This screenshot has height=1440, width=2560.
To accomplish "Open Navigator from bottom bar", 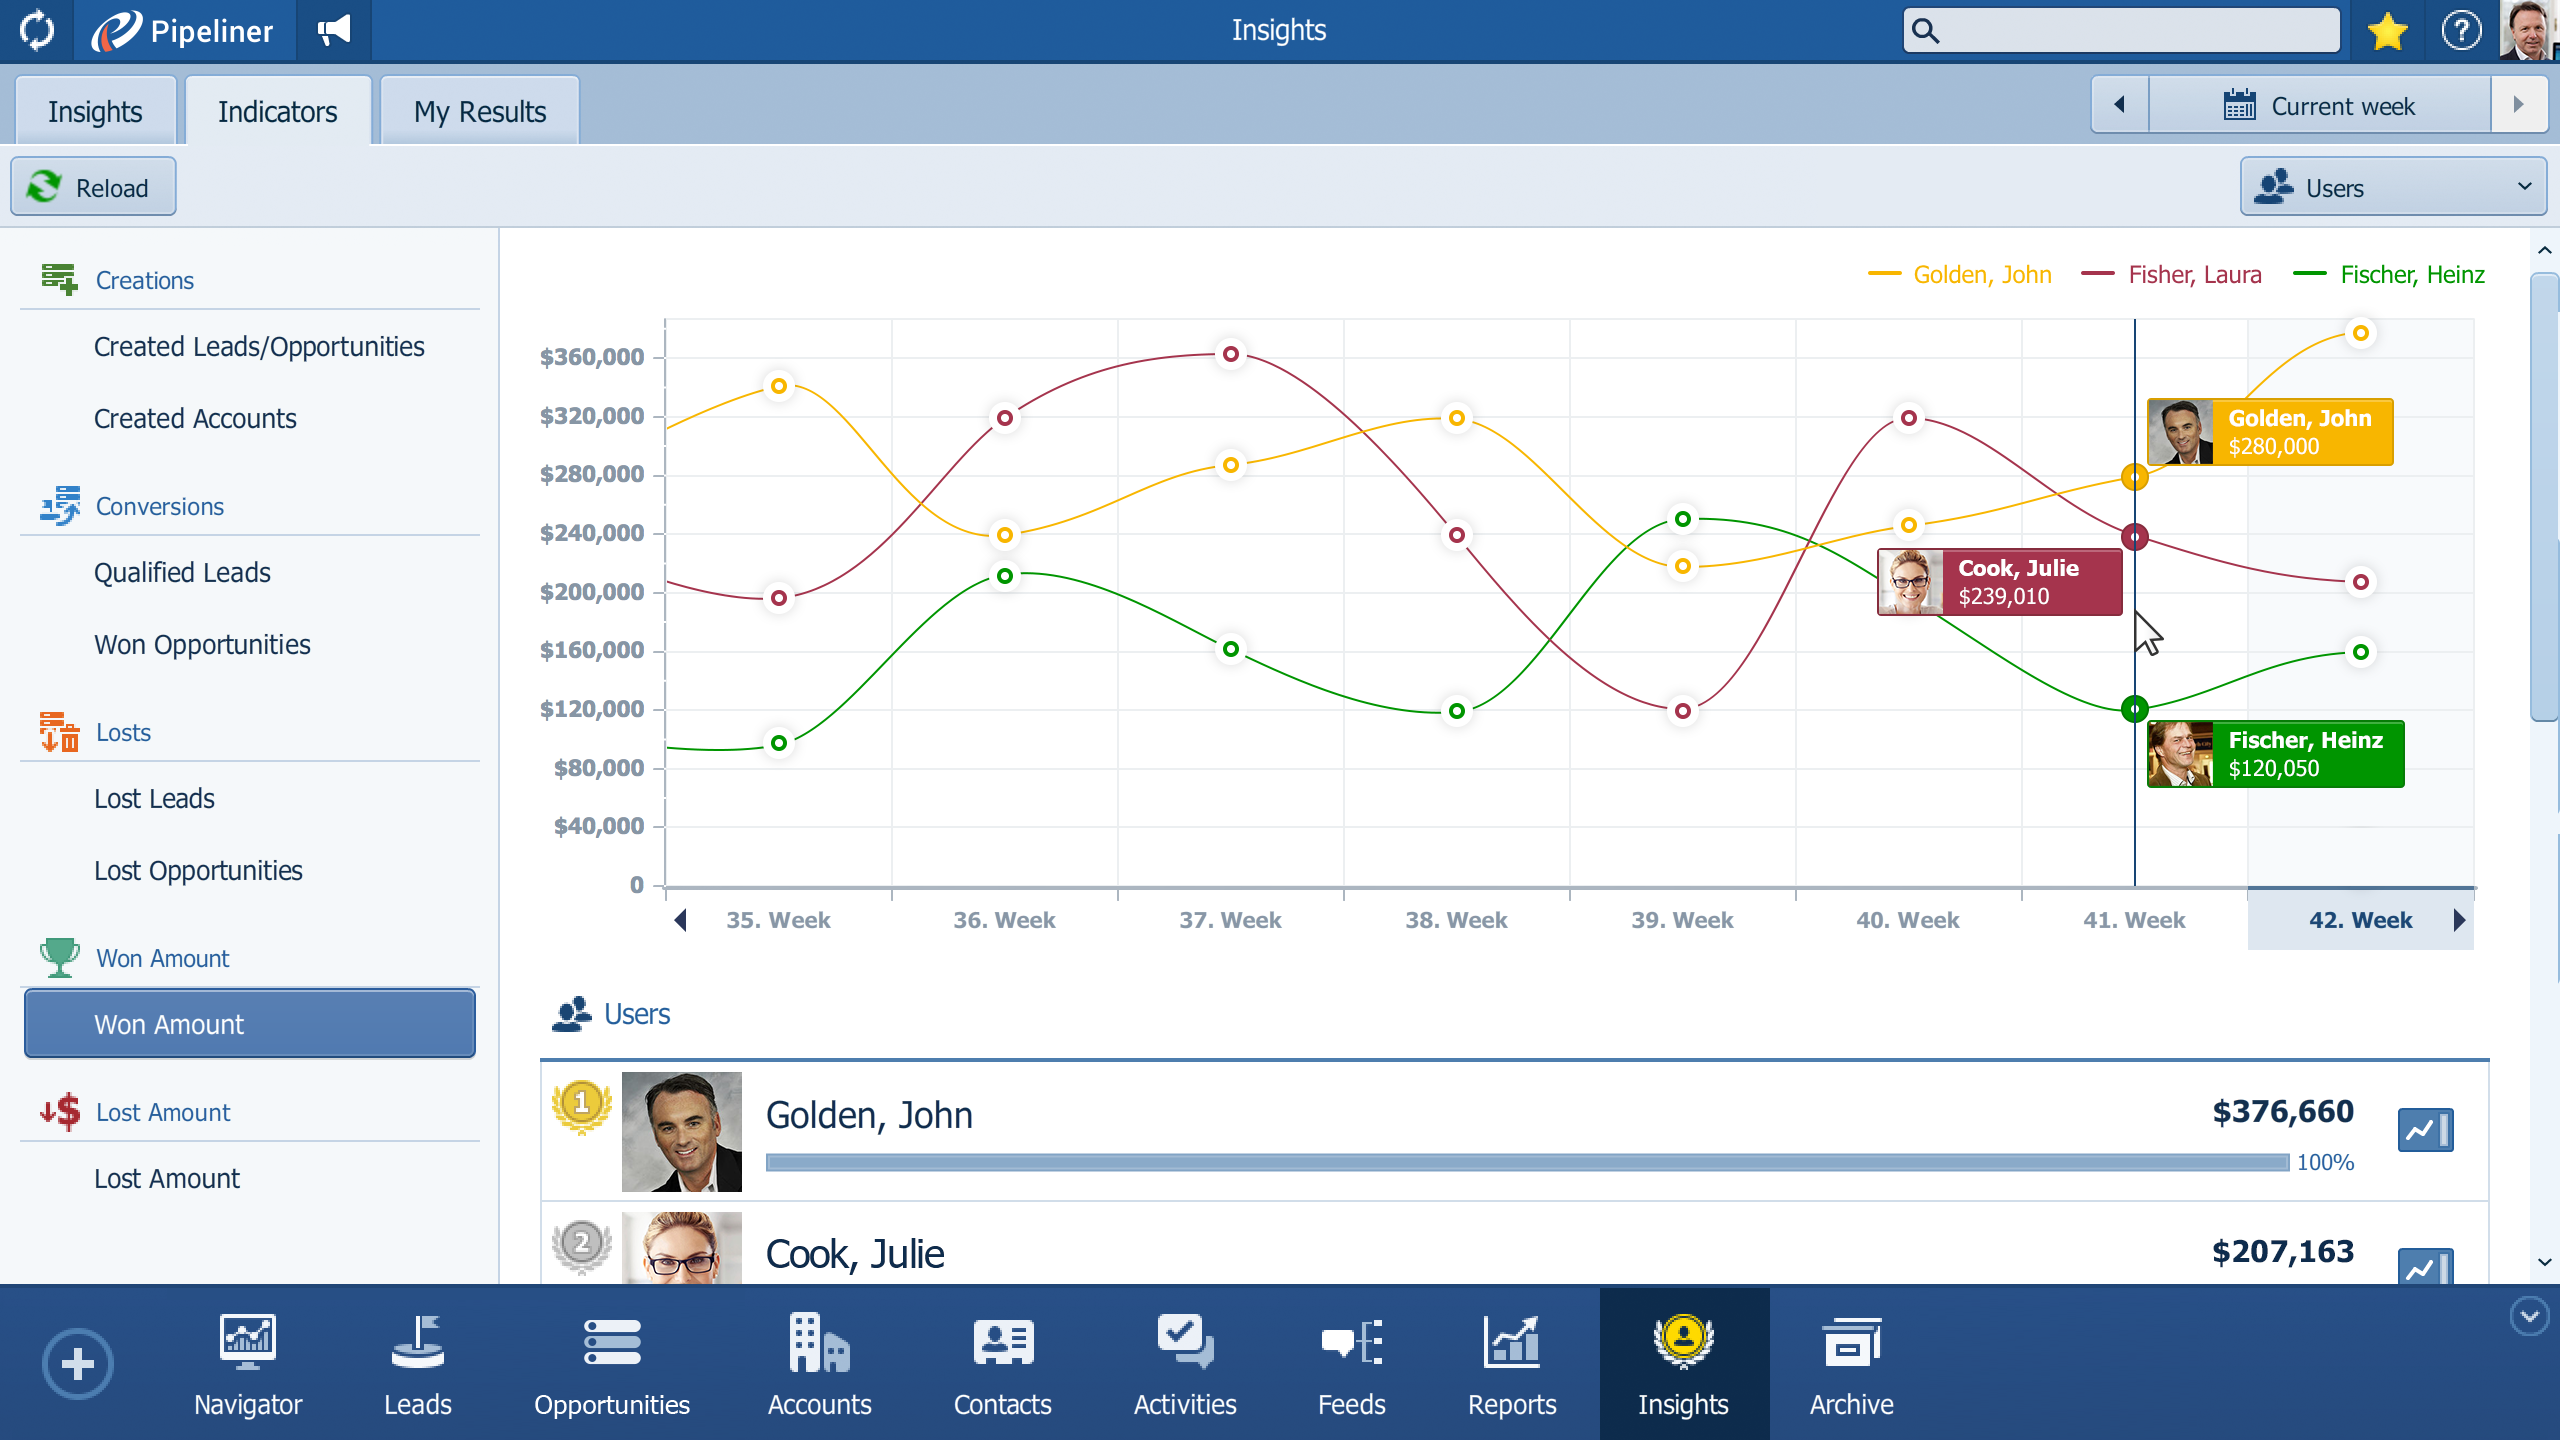I will click(x=248, y=1364).
